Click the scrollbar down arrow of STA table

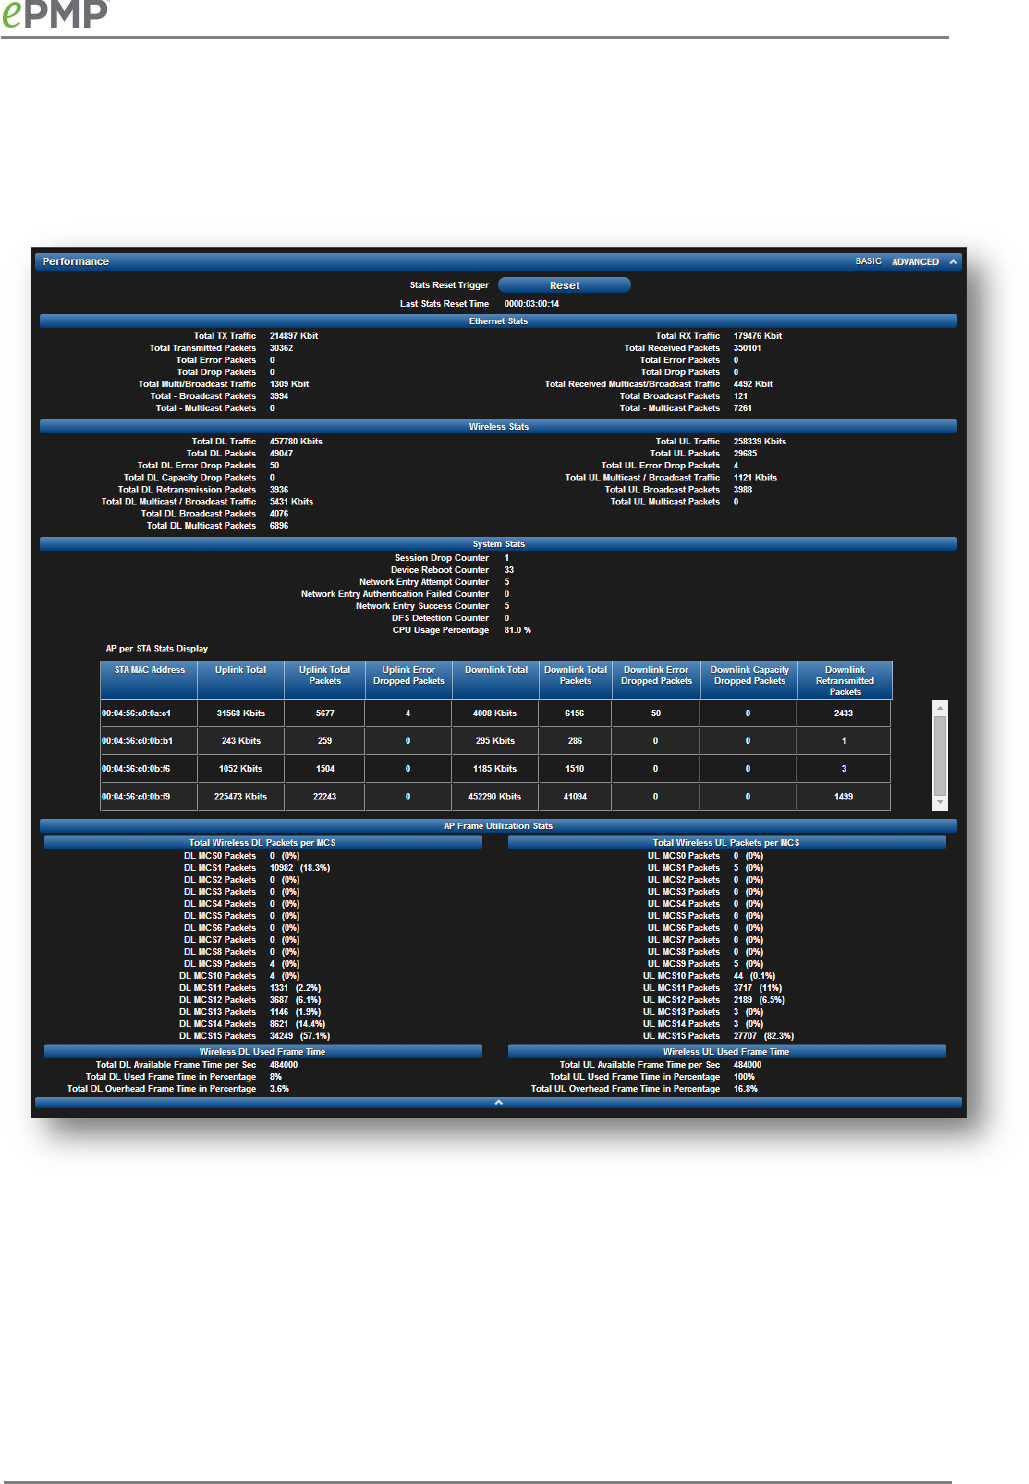pos(940,803)
